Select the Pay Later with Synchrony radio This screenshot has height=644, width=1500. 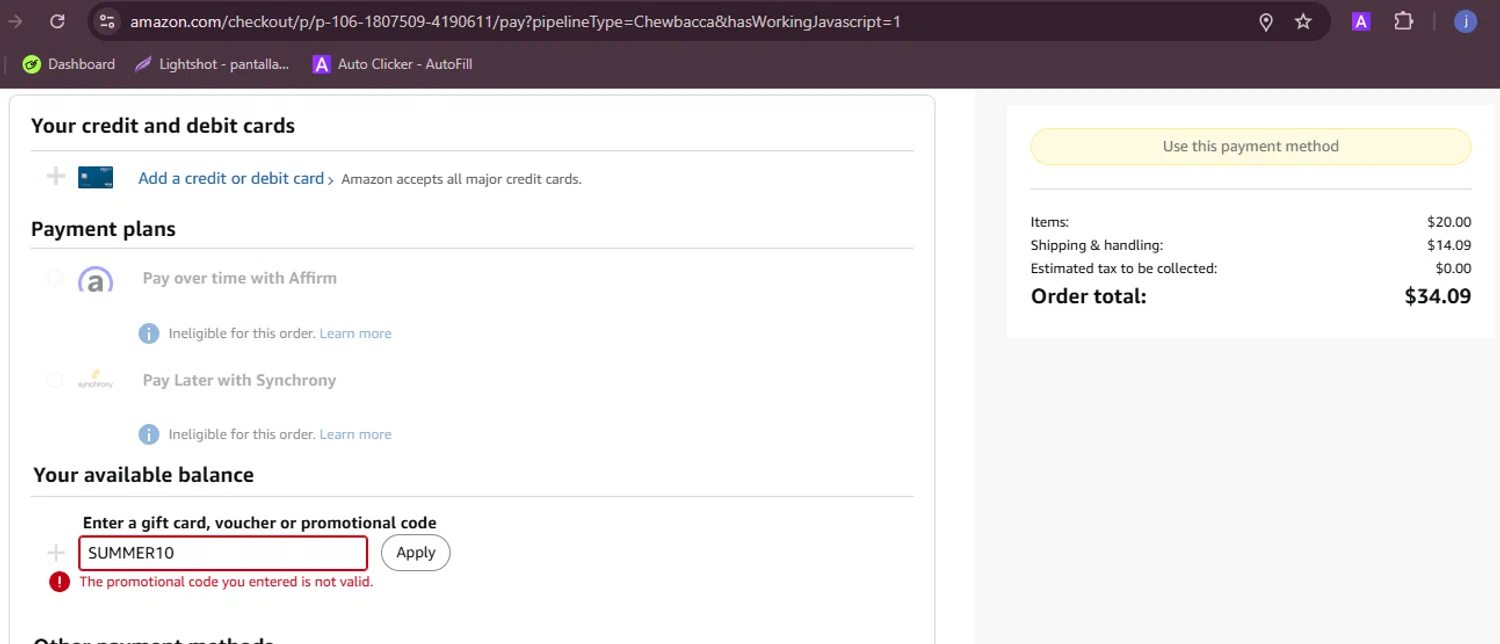tap(55, 380)
